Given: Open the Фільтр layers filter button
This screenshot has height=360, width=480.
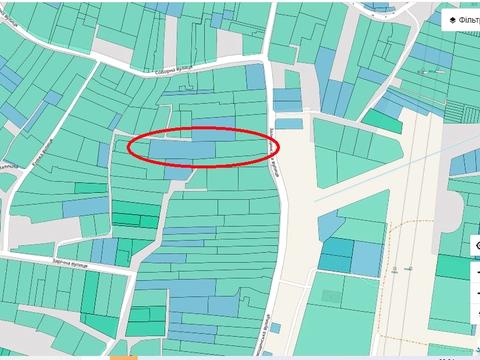Looking at the screenshot, I should (x=462, y=20).
